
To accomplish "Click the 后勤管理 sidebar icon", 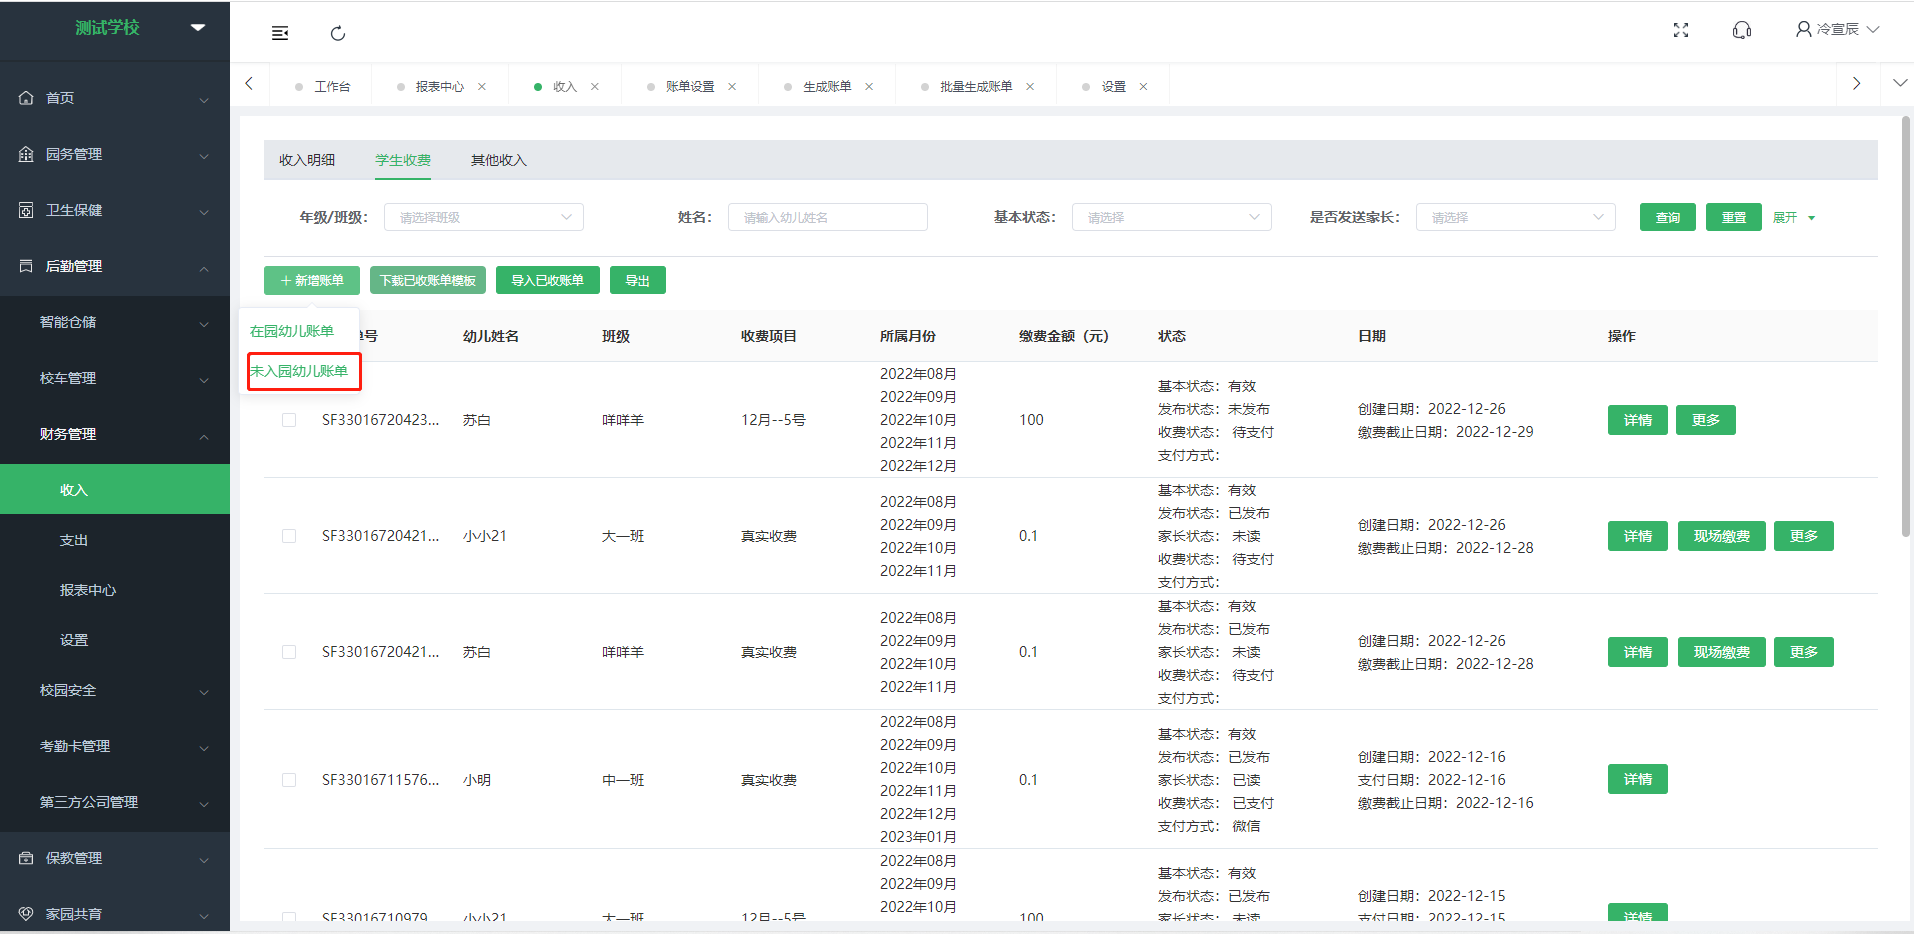I will coord(26,266).
